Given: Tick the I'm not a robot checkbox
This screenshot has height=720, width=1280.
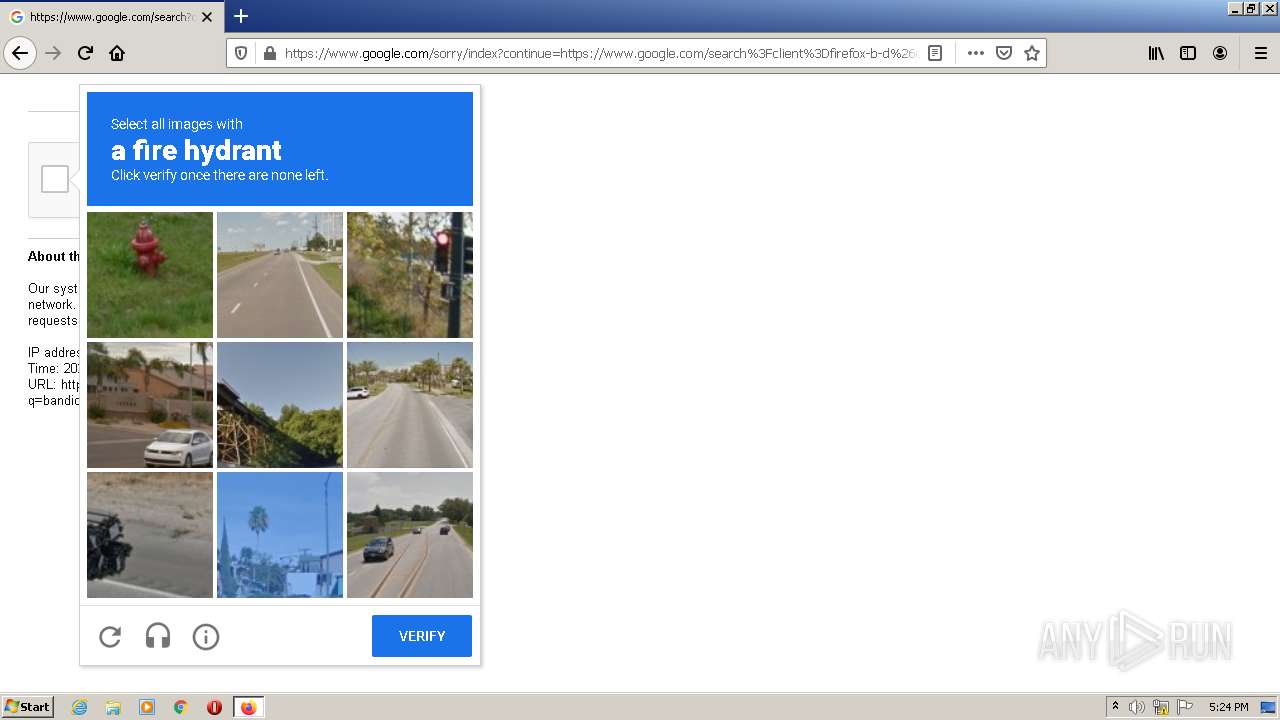Looking at the screenshot, I should point(55,179).
